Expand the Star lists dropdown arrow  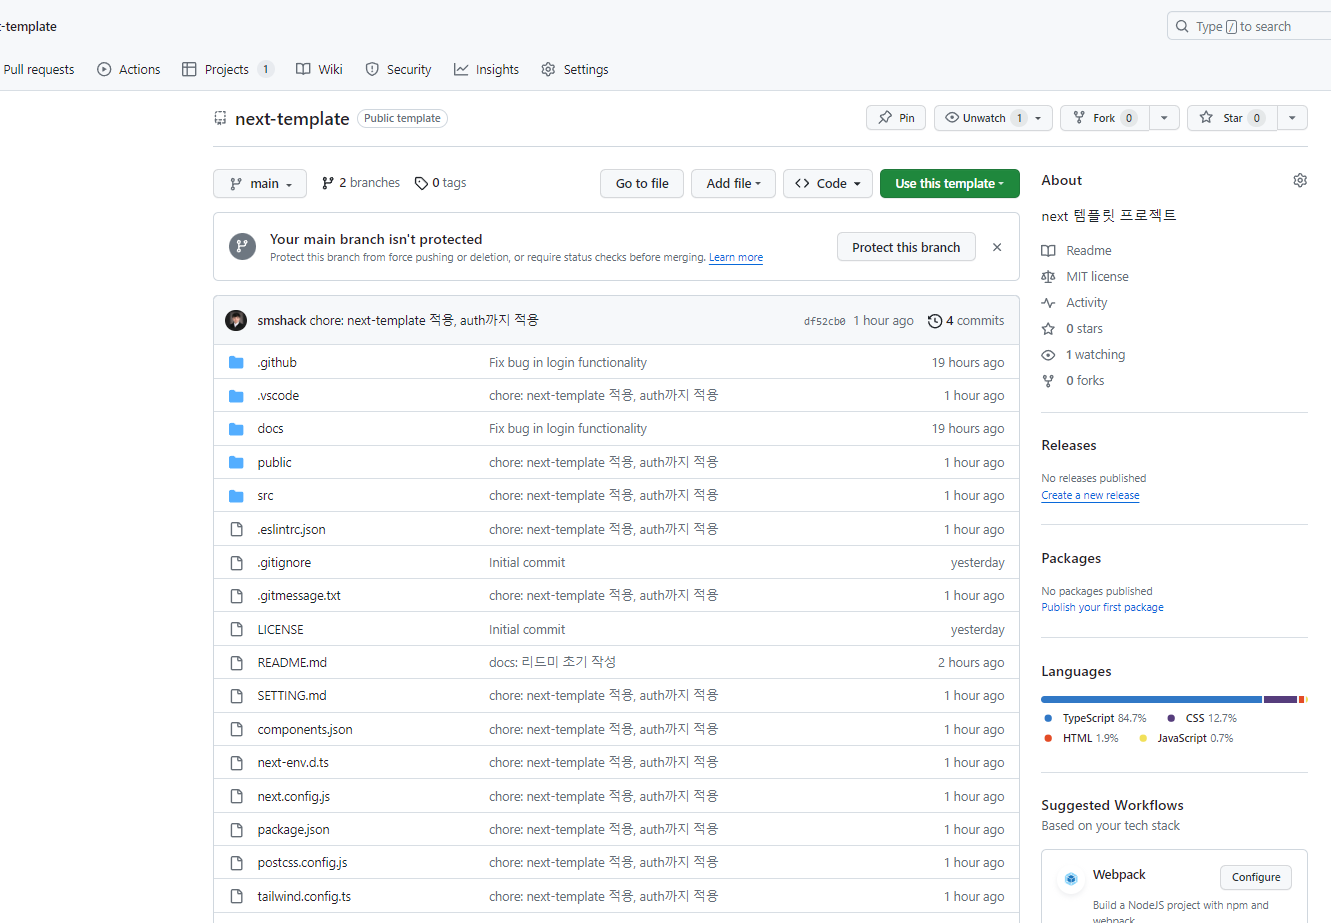[1292, 118]
